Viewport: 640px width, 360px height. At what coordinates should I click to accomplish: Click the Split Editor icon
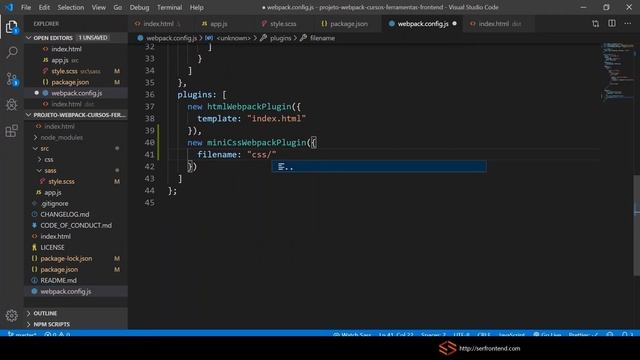coord(611,24)
